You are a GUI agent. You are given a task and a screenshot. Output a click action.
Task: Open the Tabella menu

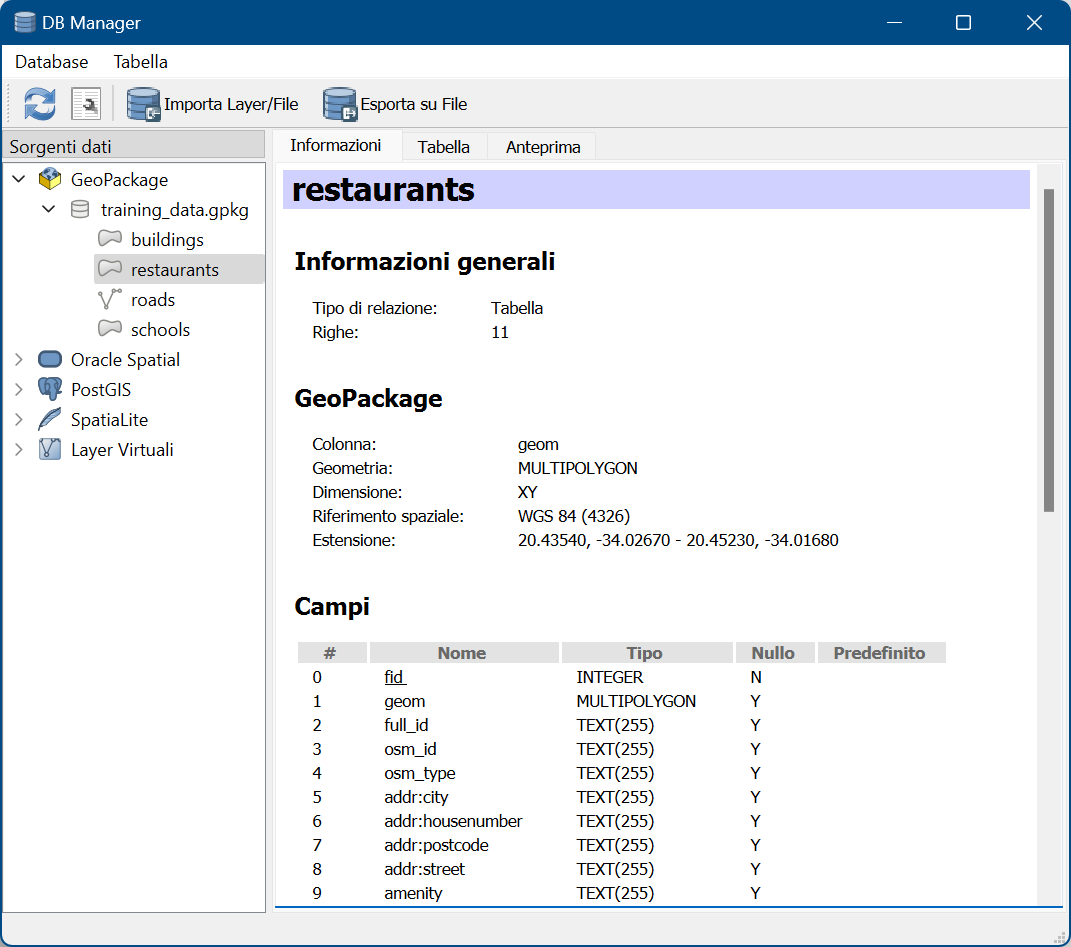(141, 62)
